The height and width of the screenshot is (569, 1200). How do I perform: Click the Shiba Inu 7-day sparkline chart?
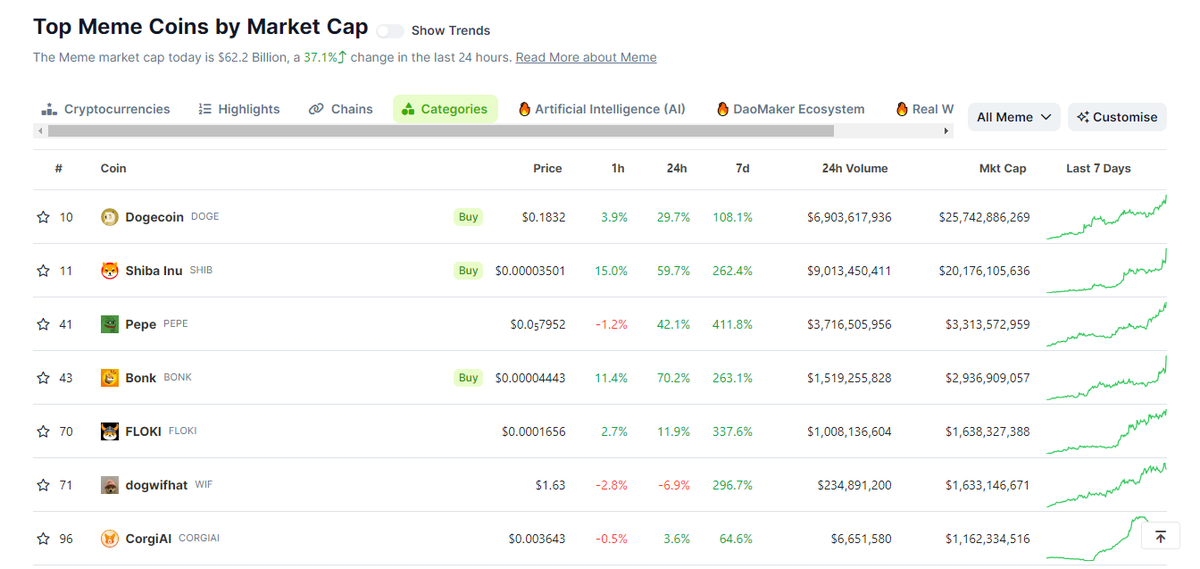tap(1107, 271)
